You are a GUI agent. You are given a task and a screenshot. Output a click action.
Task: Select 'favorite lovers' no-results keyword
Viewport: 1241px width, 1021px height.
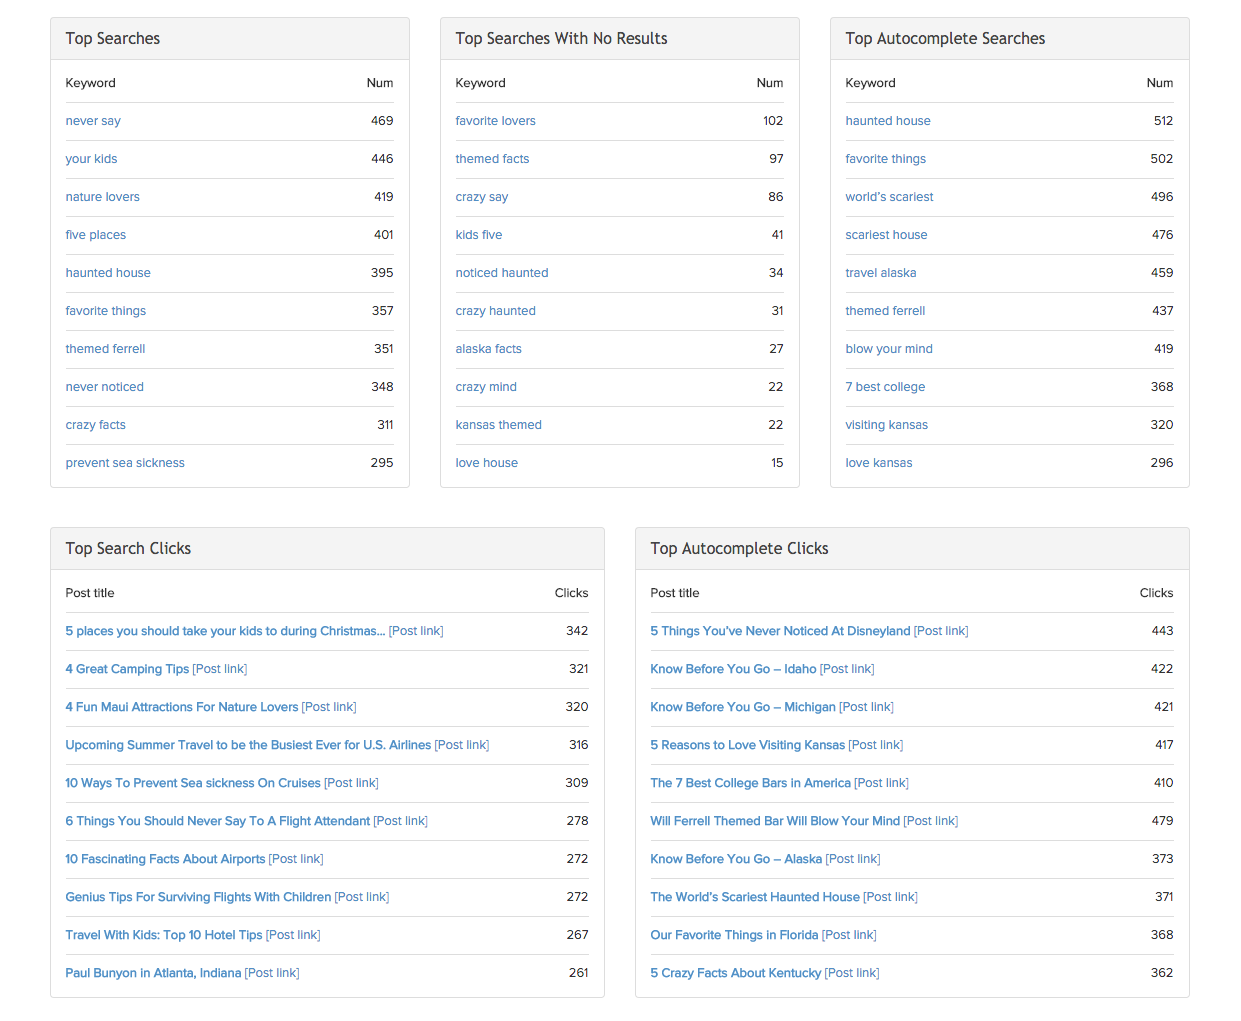[x=495, y=121]
